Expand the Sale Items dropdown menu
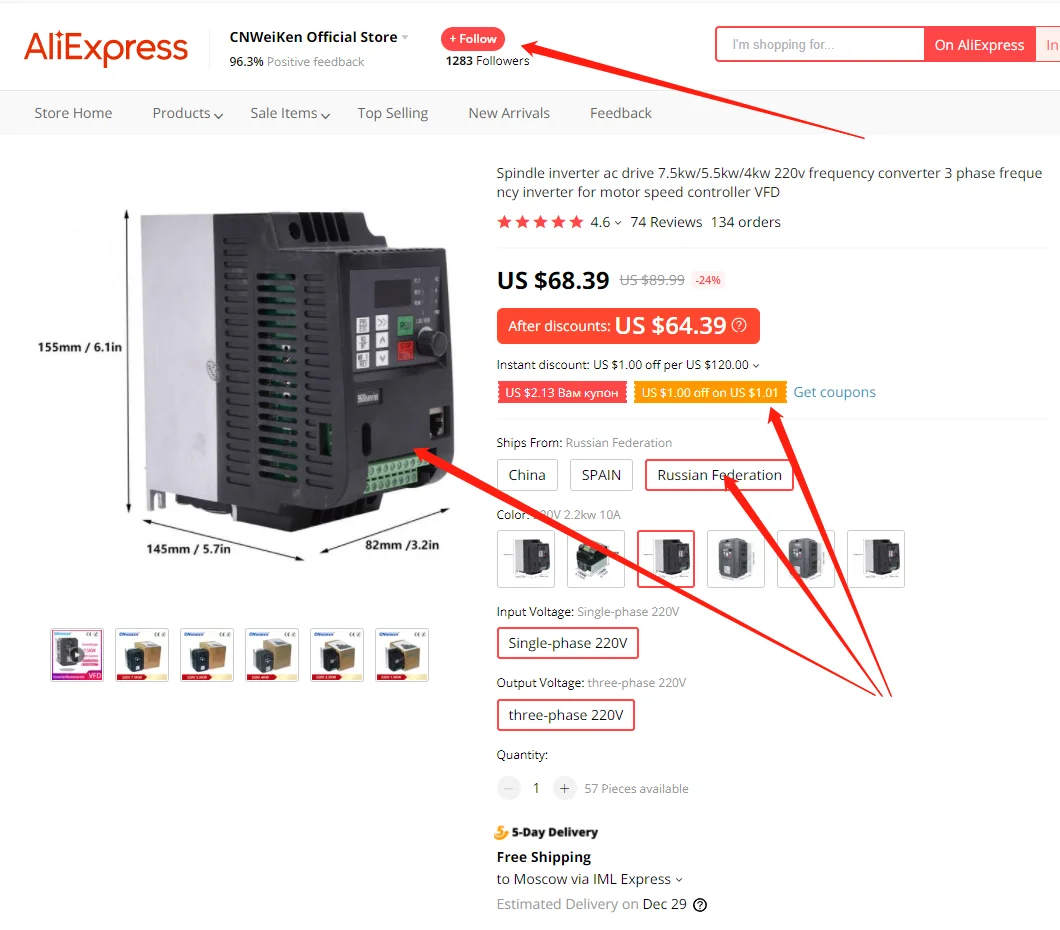The height and width of the screenshot is (930, 1060). (290, 114)
